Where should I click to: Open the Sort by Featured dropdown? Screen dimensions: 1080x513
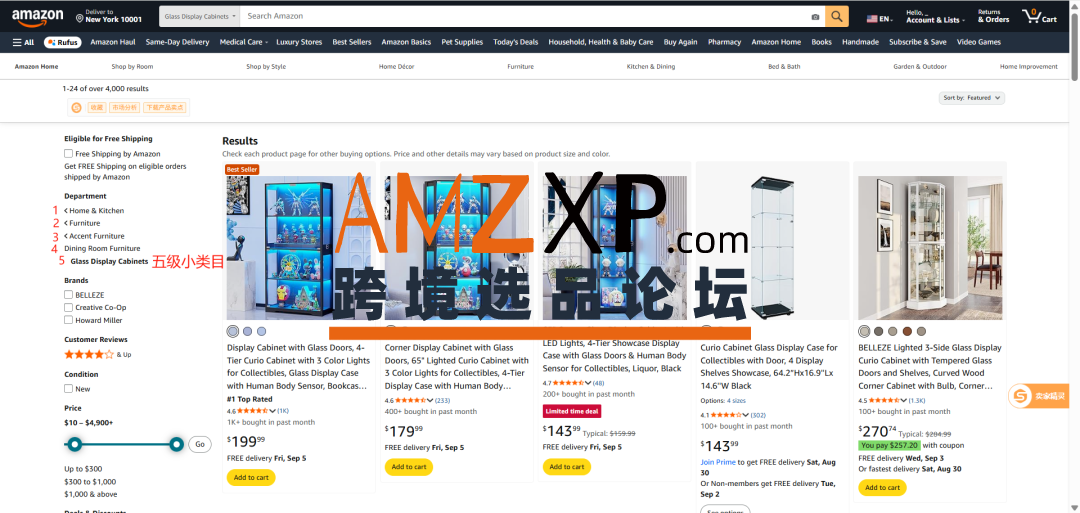coord(972,98)
